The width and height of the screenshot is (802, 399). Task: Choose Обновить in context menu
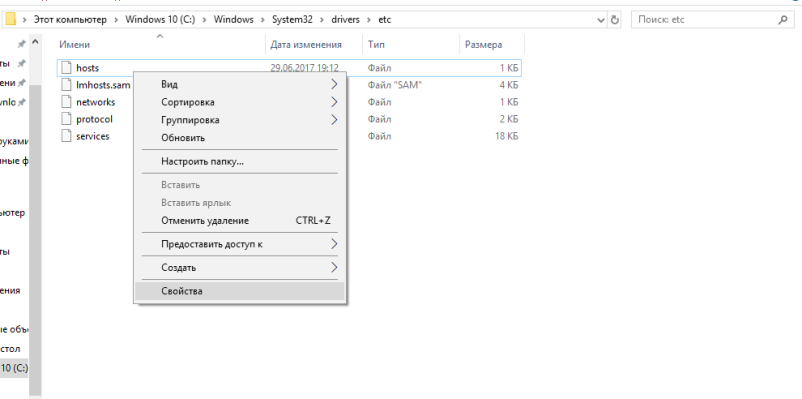coord(239,138)
